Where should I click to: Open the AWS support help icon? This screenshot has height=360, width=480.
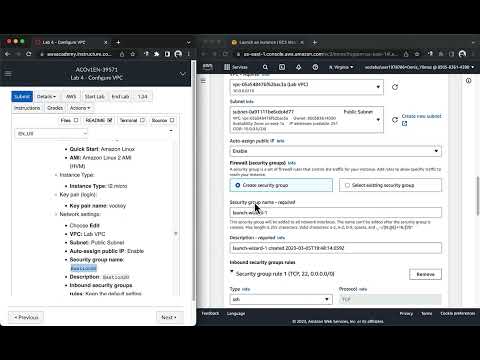coord(315,67)
